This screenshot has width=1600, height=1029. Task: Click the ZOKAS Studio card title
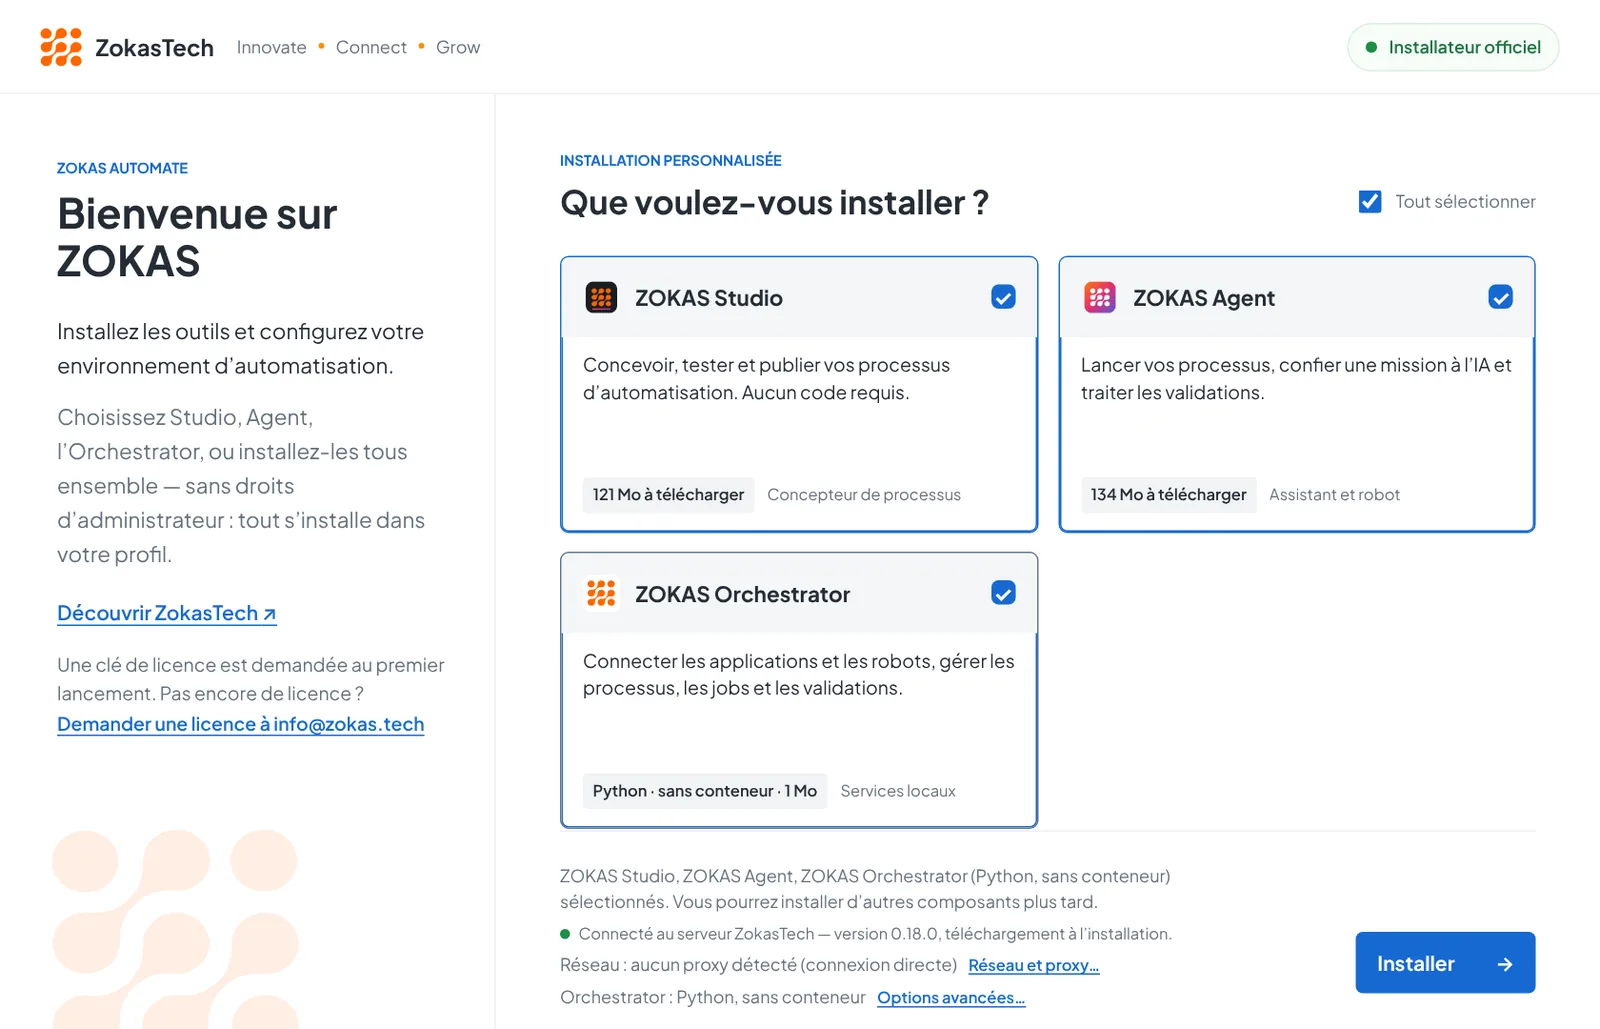[709, 298]
